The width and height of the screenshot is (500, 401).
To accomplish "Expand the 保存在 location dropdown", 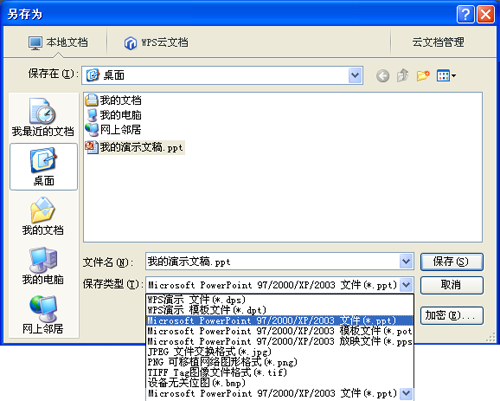I will pos(355,75).
